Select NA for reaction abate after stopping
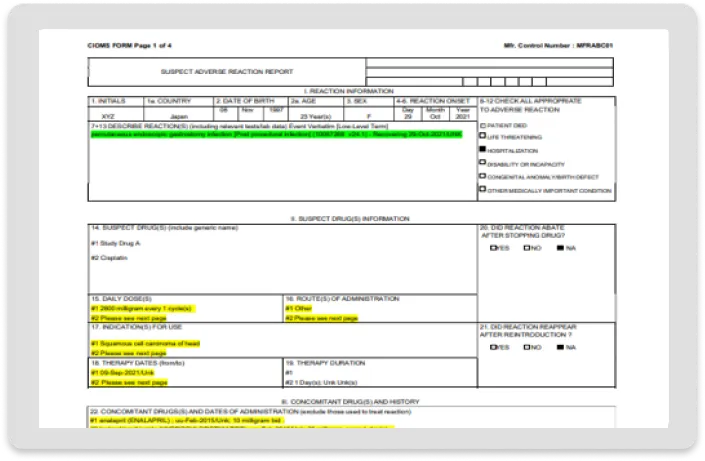 click(x=559, y=248)
